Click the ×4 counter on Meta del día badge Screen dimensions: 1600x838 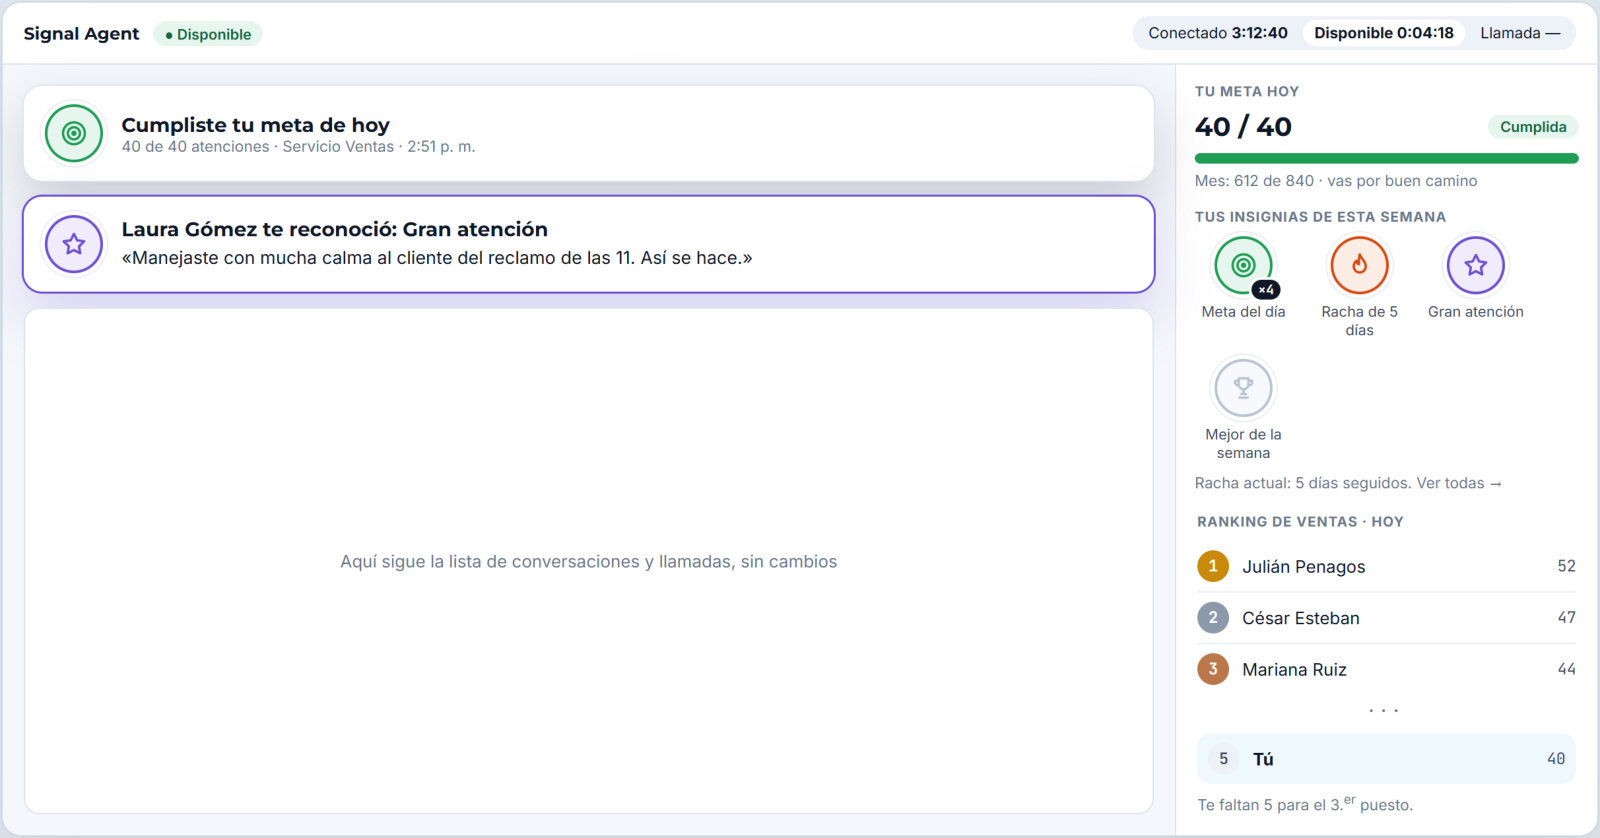pyautogui.click(x=1266, y=290)
